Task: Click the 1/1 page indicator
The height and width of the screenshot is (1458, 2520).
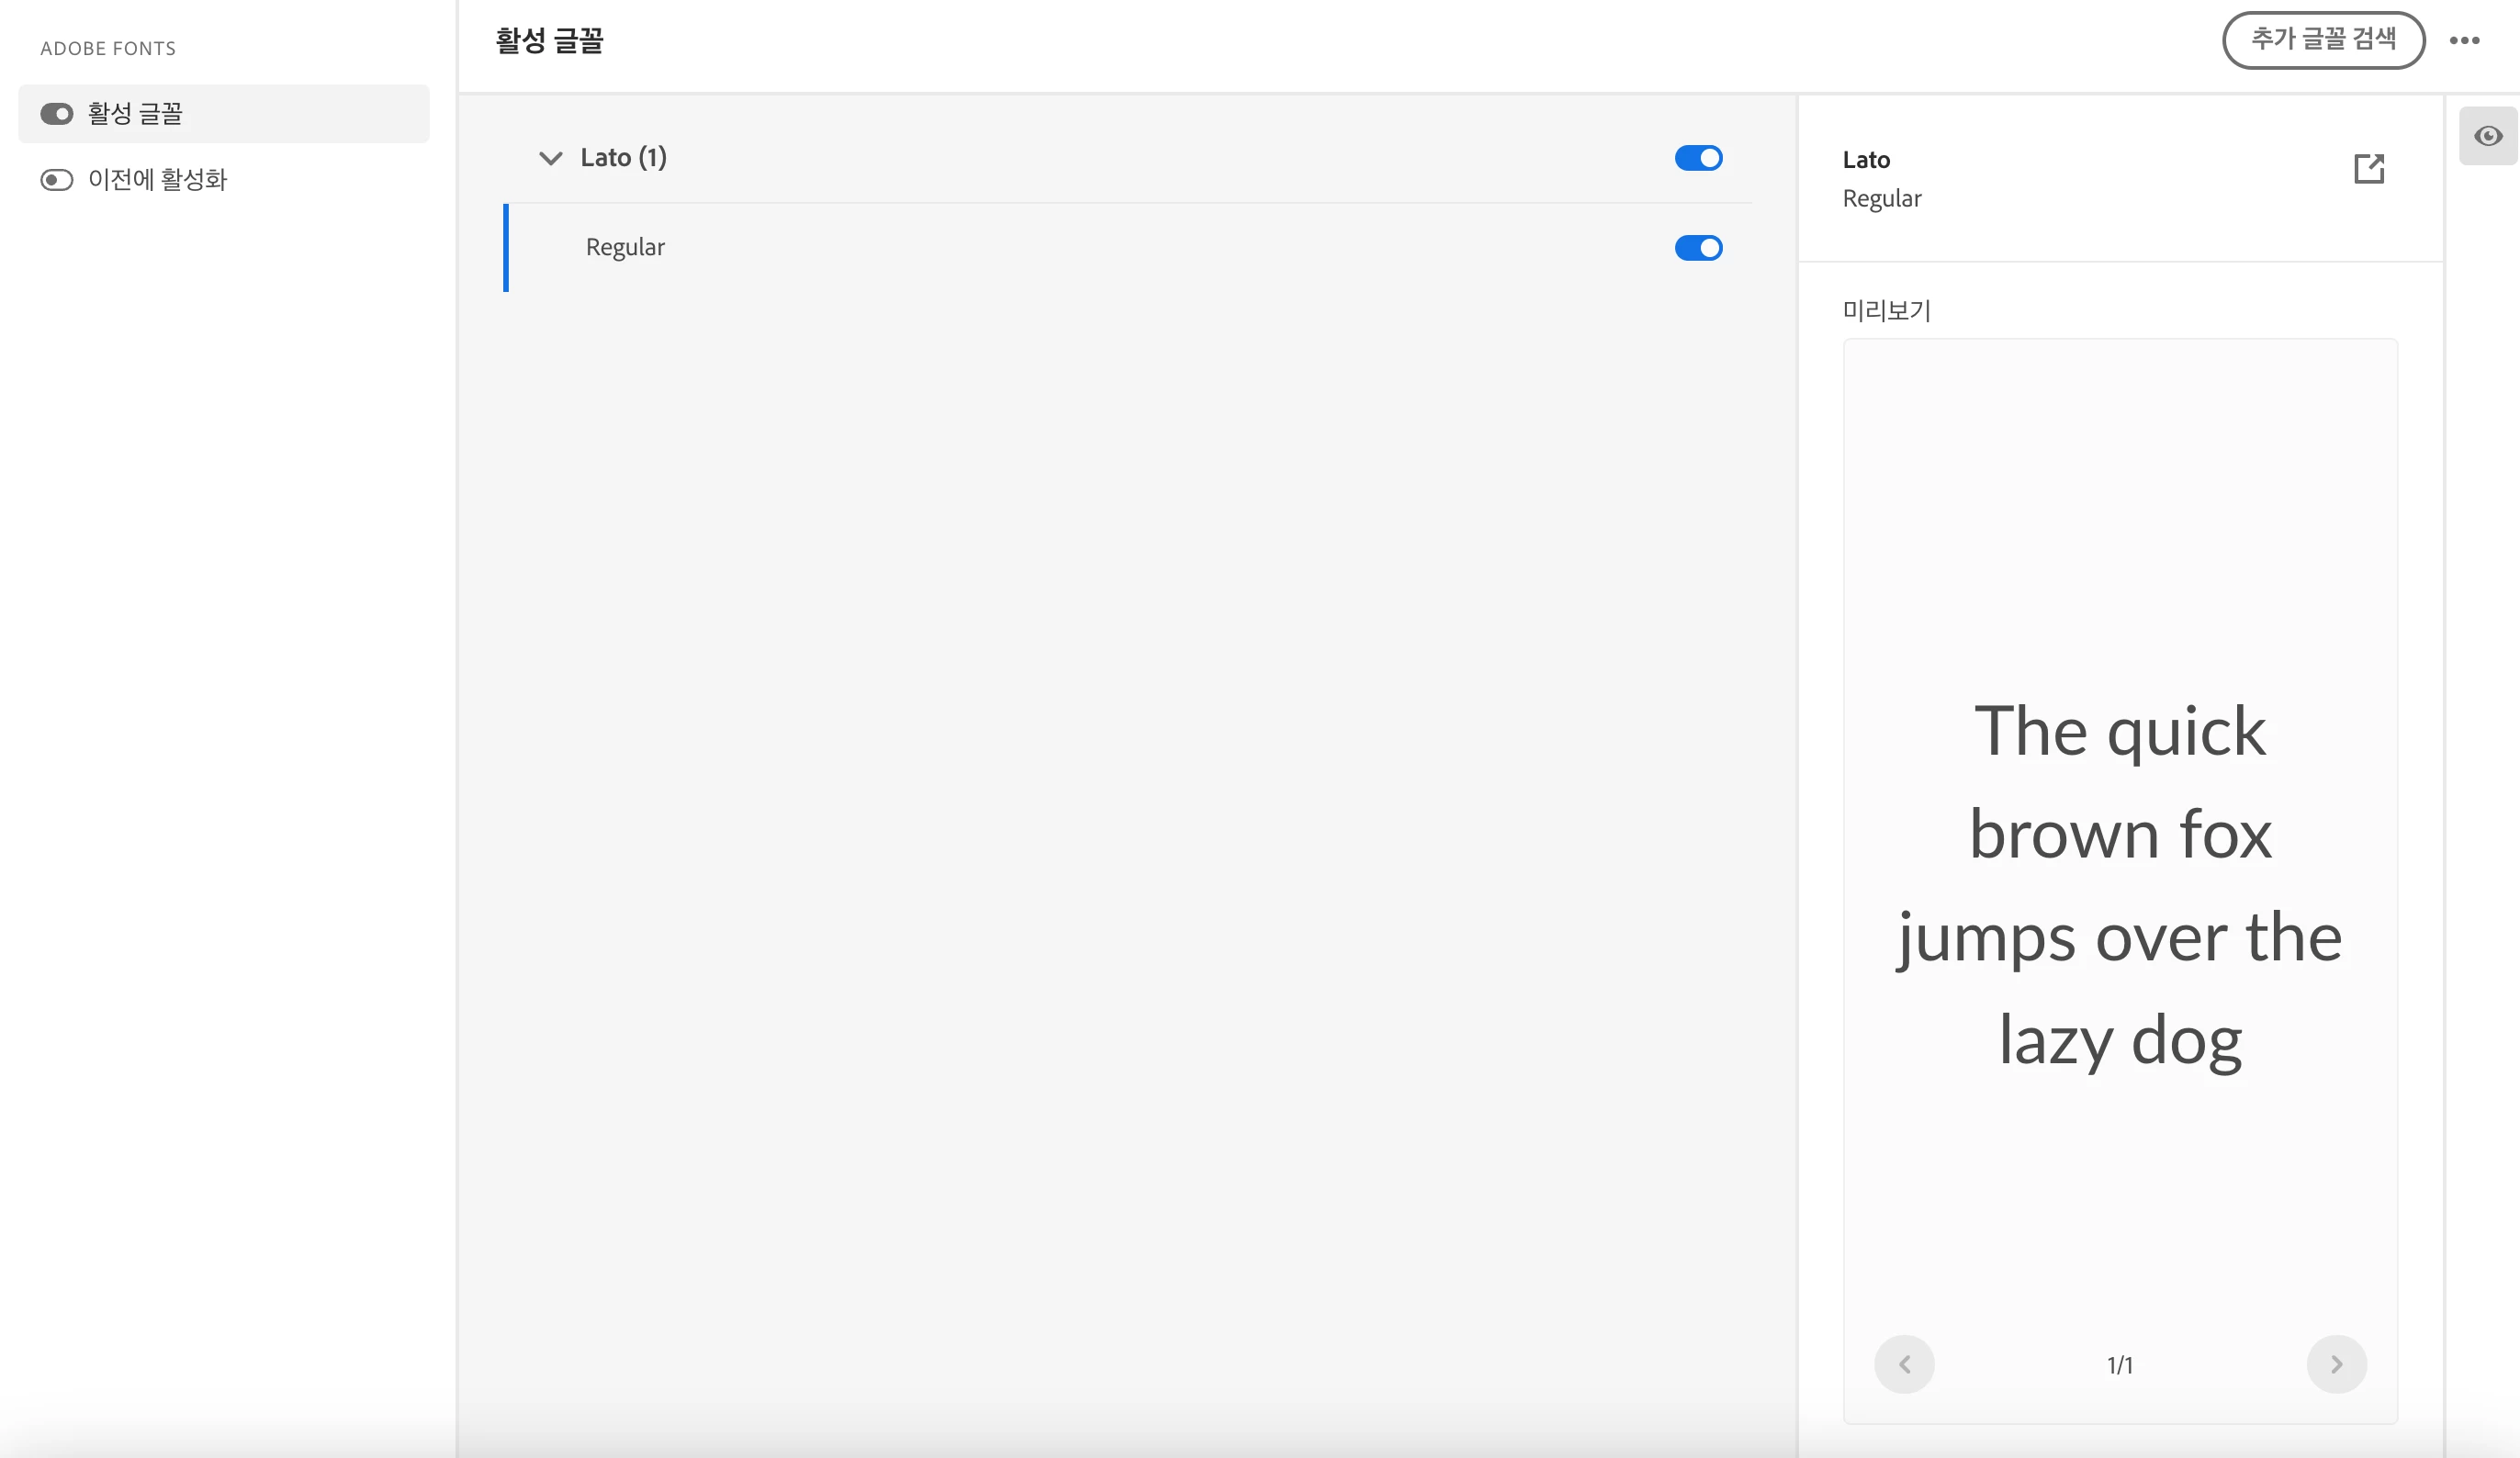Action: 2120,1365
